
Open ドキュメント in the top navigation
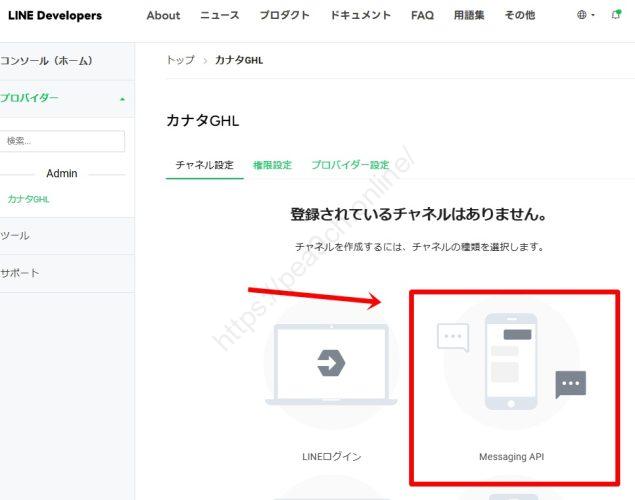(x=360, y=16)
